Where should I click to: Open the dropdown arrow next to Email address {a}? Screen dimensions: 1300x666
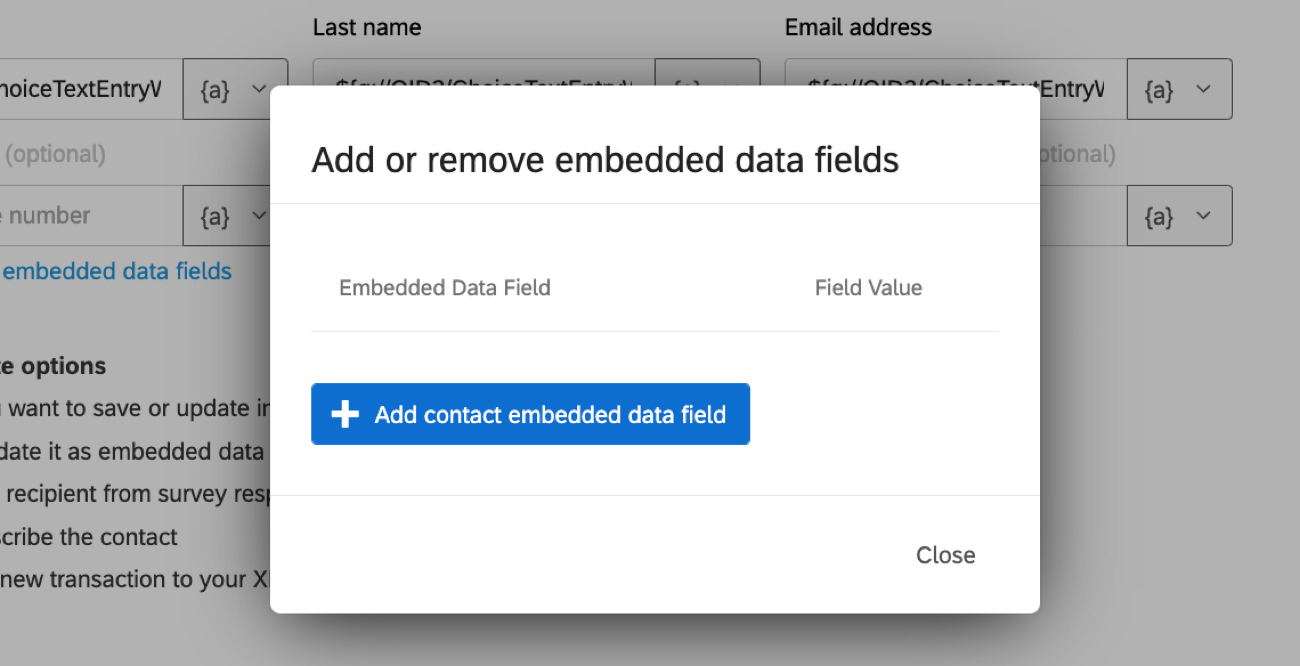click(x=1204, y=89)
